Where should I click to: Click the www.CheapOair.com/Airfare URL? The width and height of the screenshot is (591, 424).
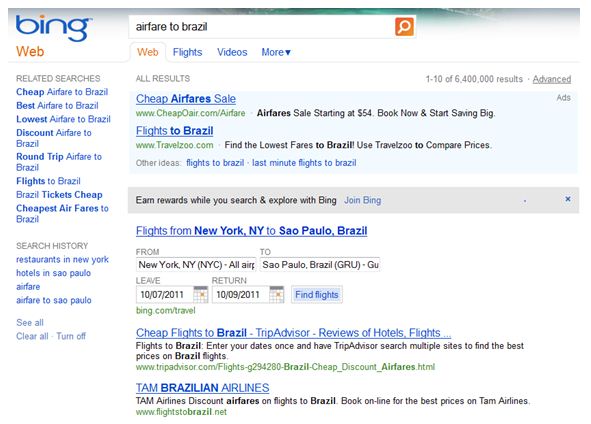pos(190,113)
